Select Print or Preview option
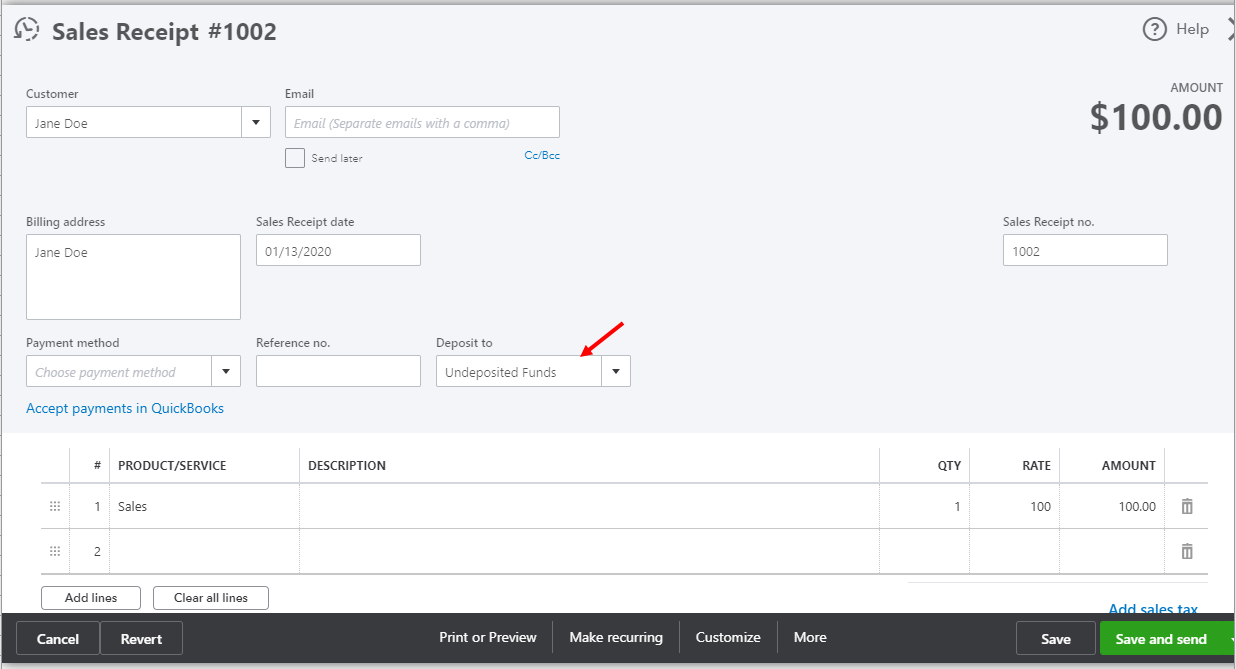 (x=488, y=637)
